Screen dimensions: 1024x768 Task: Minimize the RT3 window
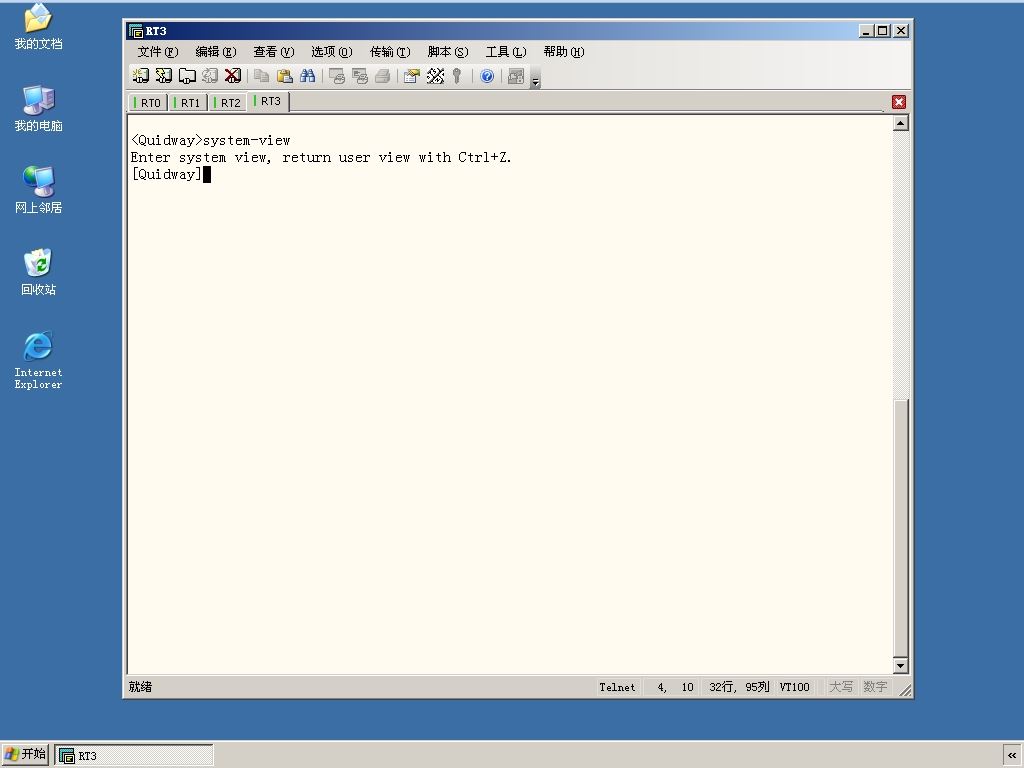point(866,31)
